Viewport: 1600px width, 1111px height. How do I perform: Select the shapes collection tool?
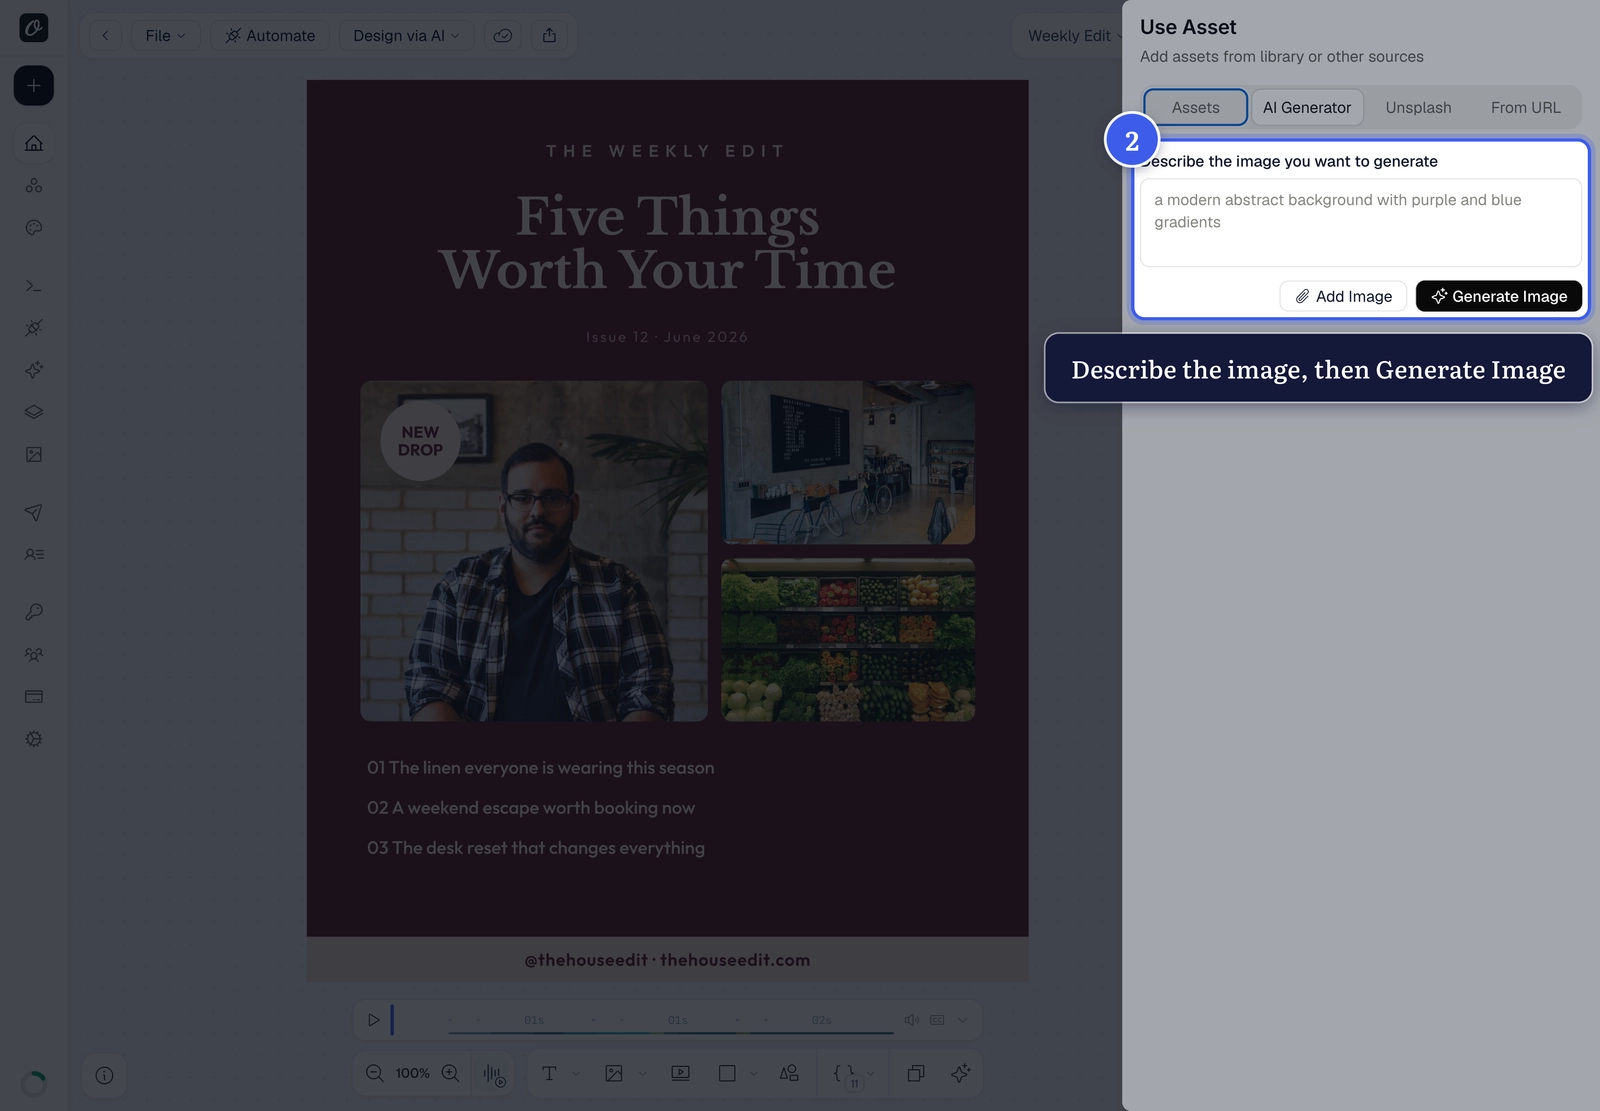(x=789, y=1073)
